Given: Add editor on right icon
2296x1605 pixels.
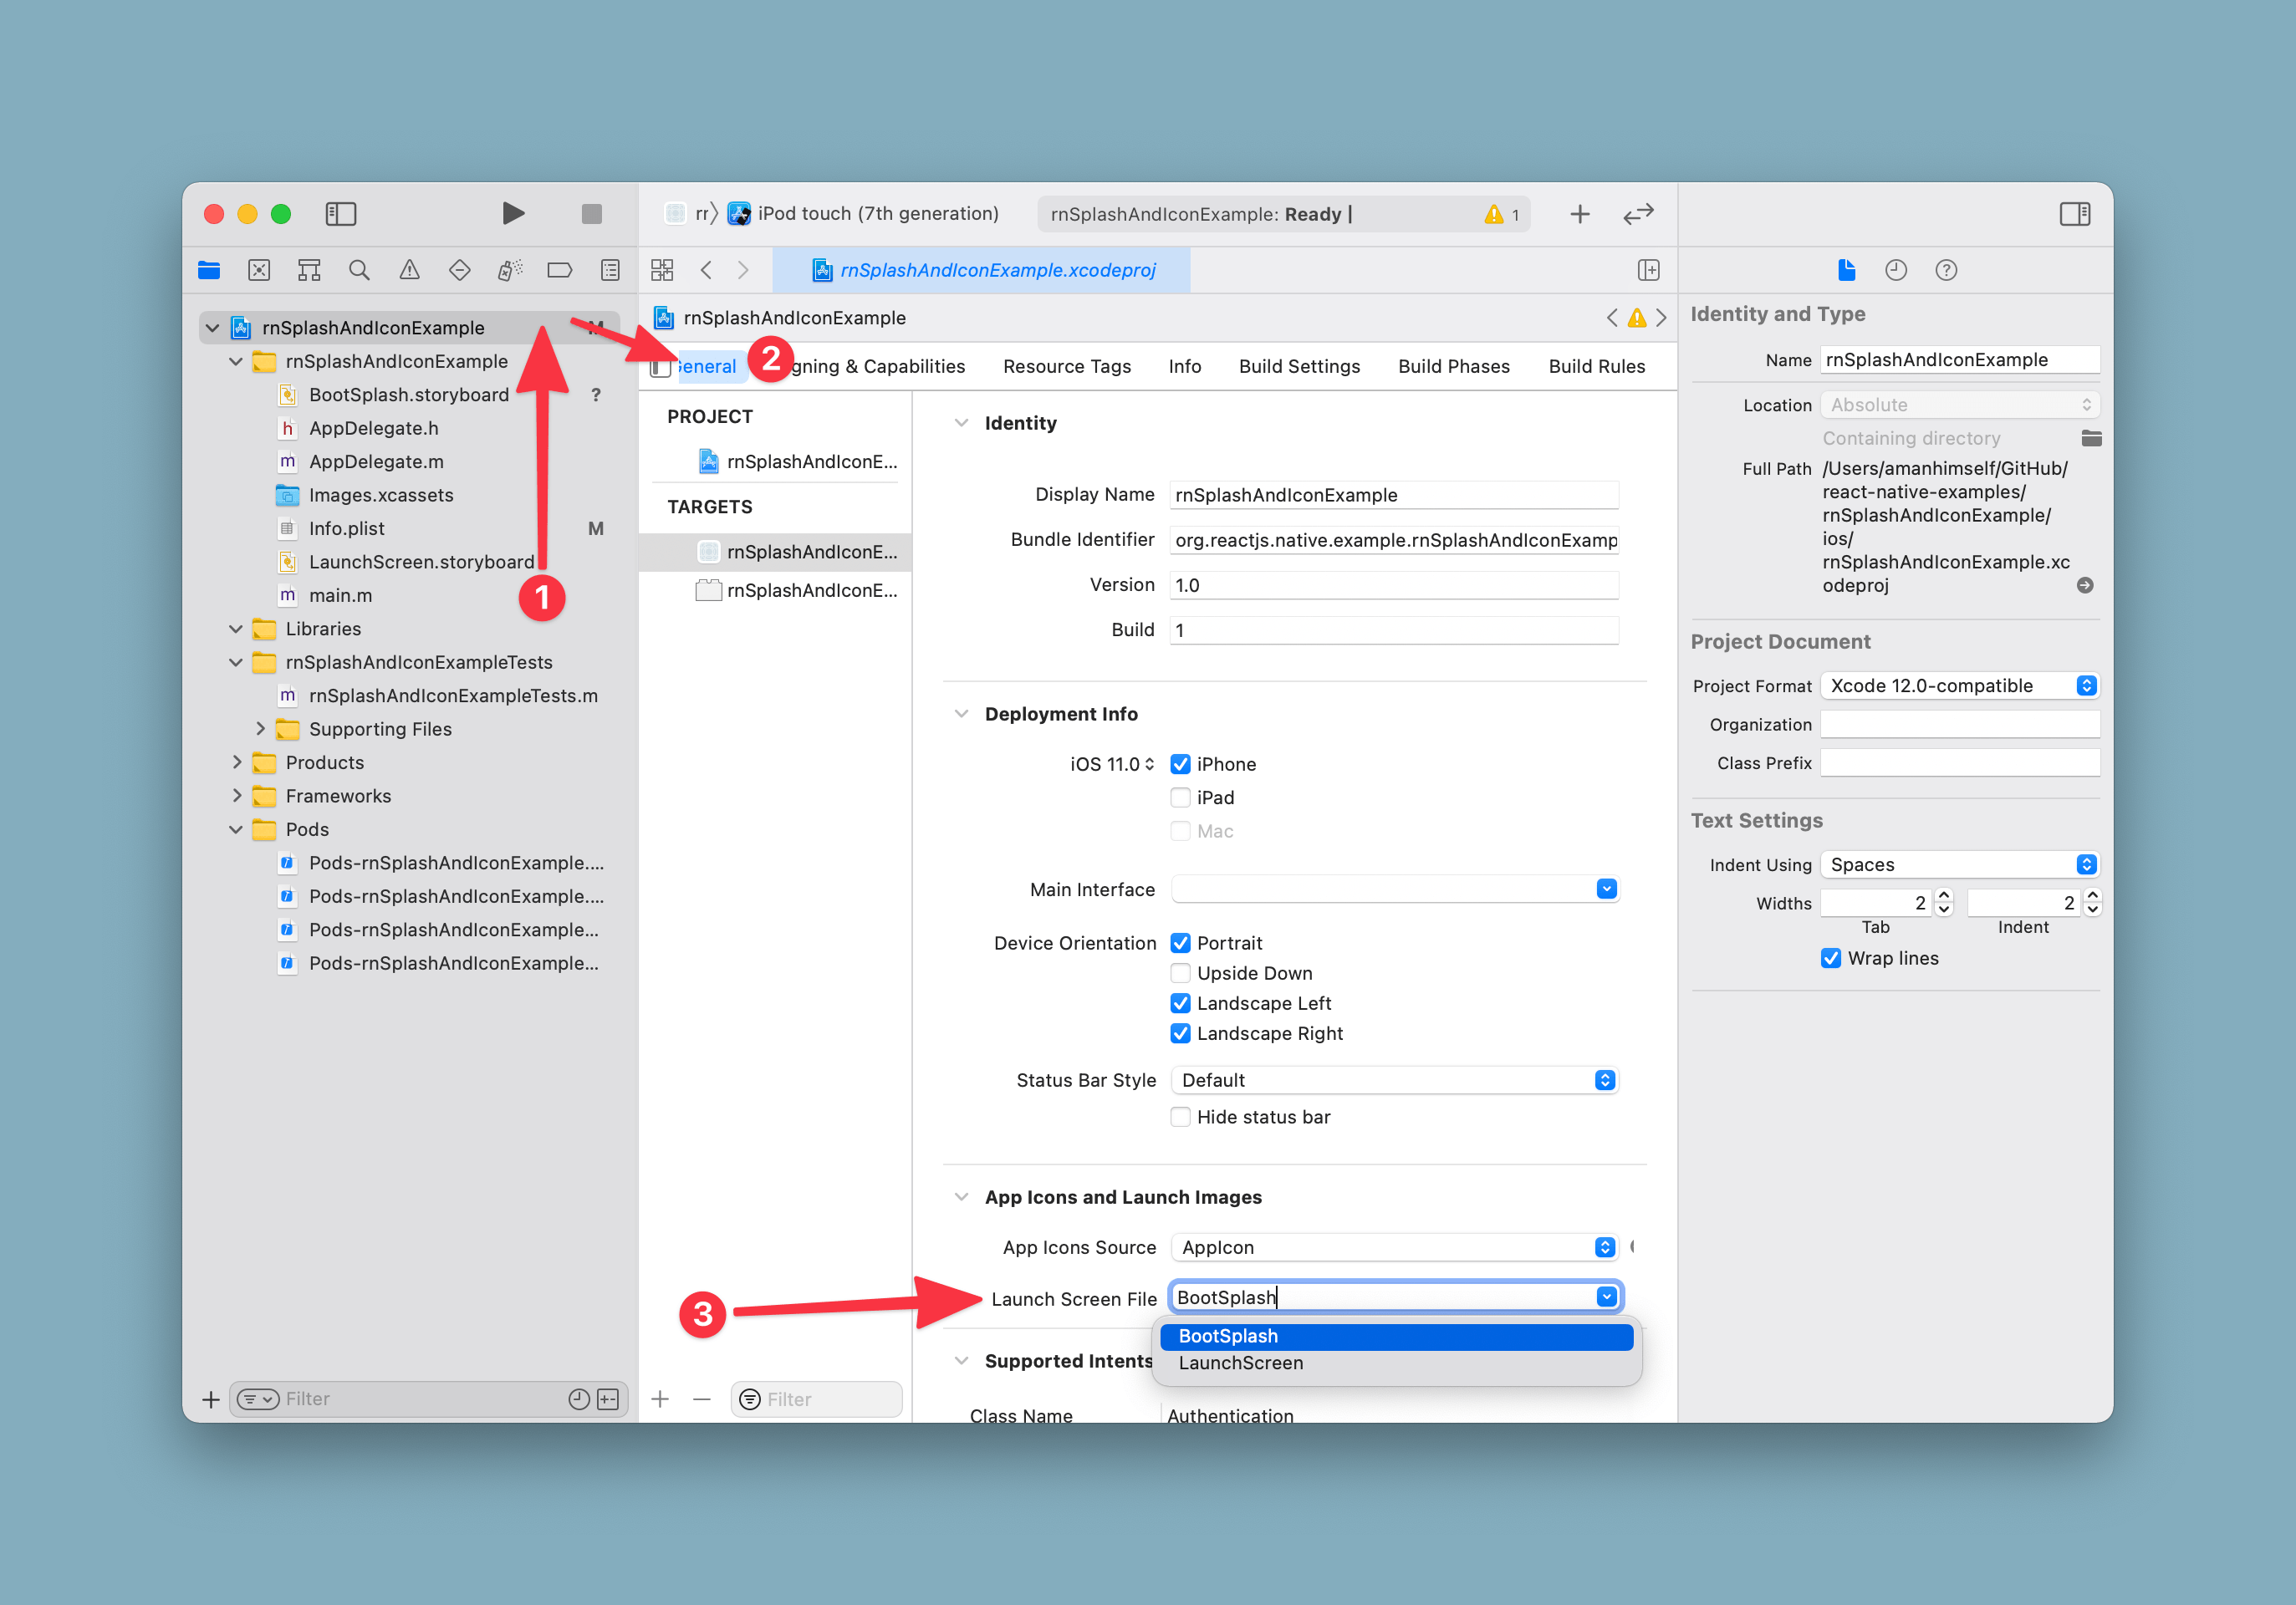Looking at the screenshot, I should click(1649, 270).
